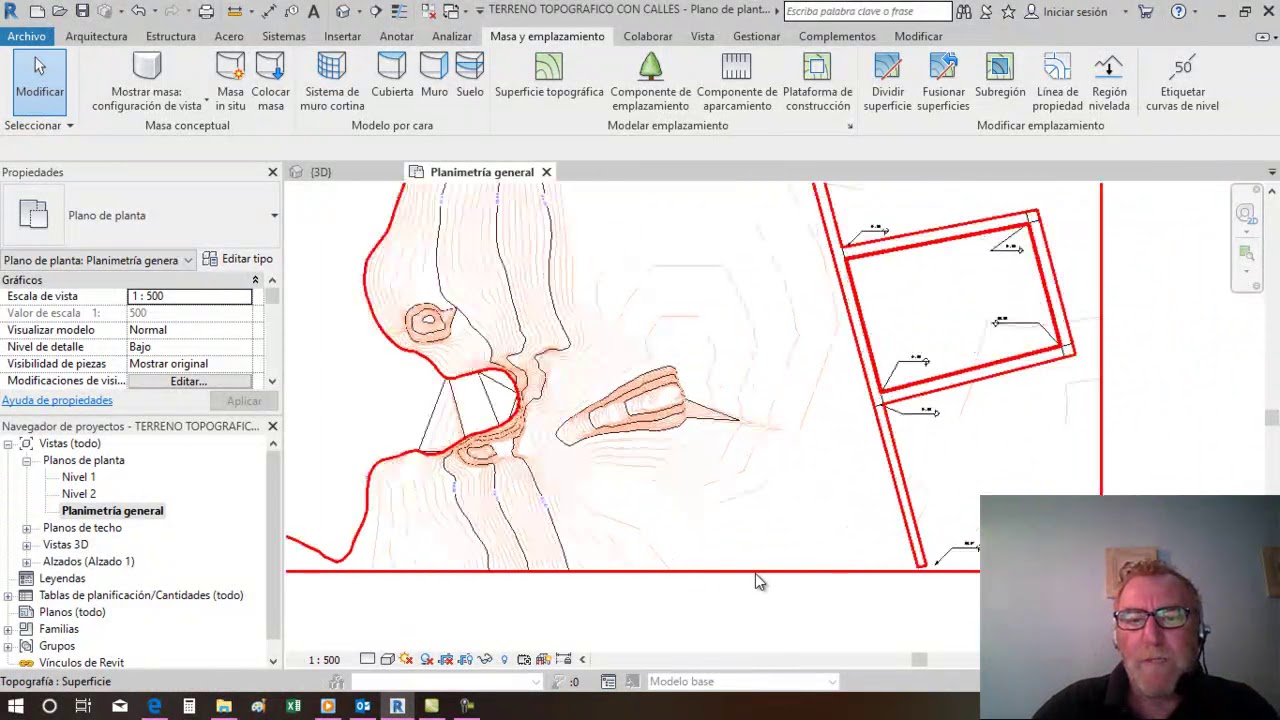1280x720 pixels.
Task: Switch to Gestionar ribbon tab
Action: coord(756,36)
